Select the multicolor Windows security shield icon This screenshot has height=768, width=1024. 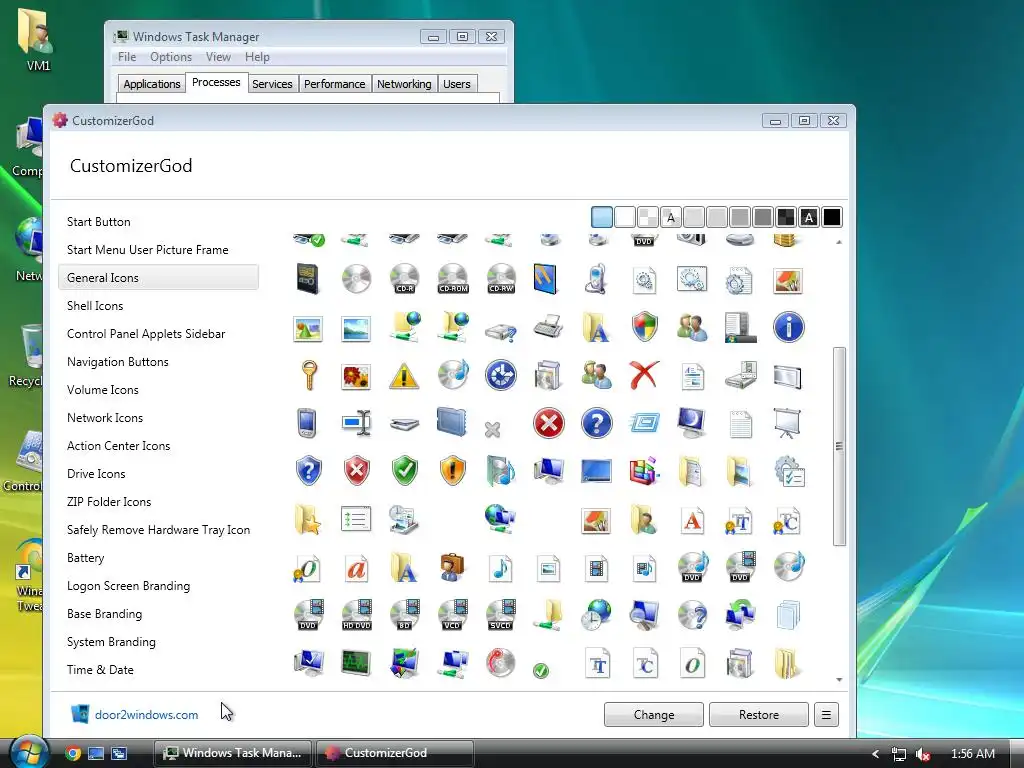(644, 327)
